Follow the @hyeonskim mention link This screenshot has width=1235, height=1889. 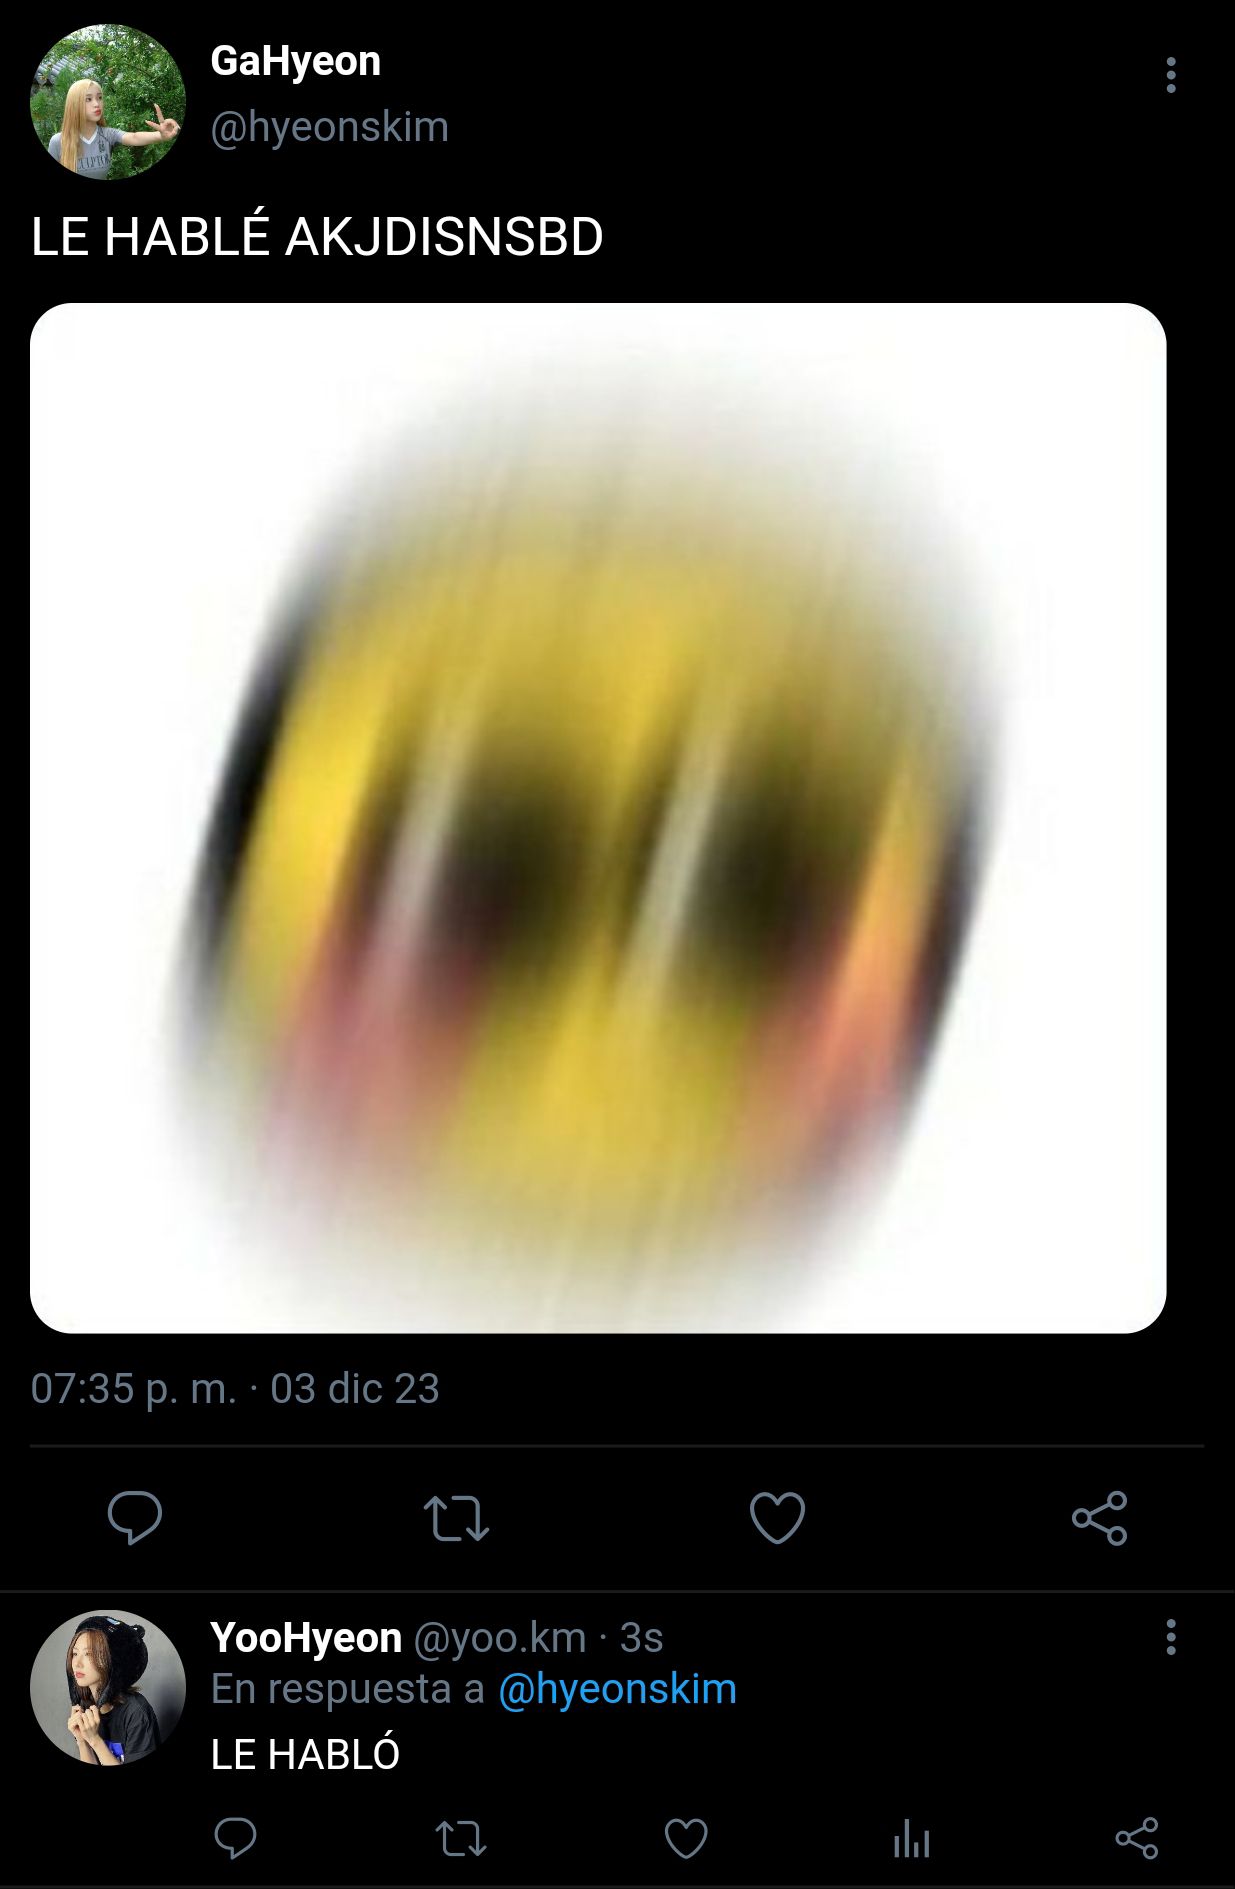point(617,1689)
